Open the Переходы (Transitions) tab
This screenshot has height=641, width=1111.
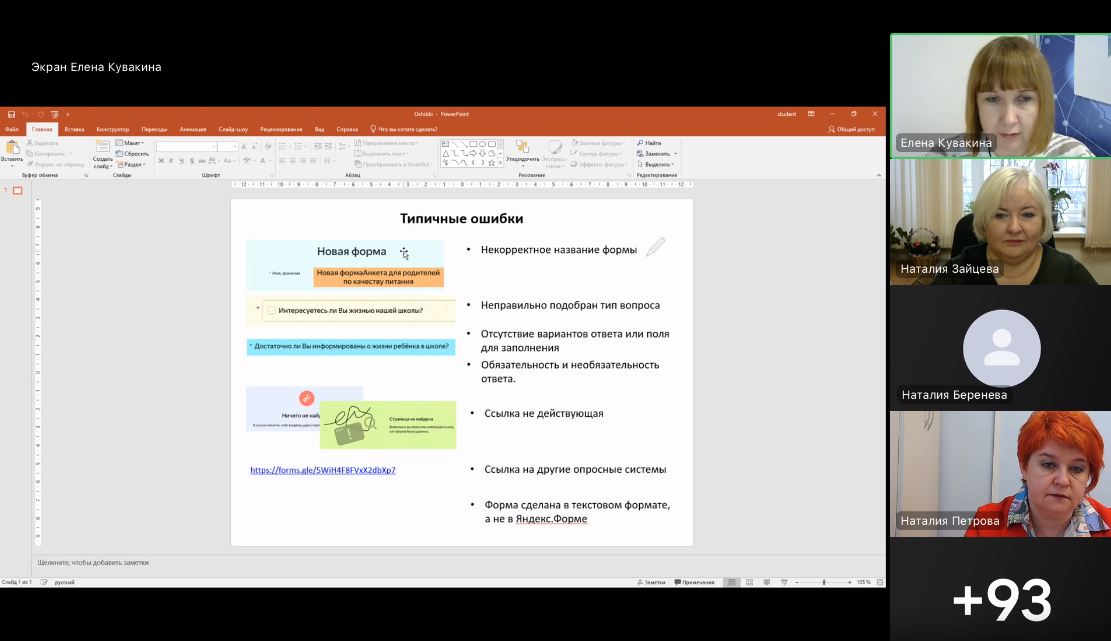(154, 130)
